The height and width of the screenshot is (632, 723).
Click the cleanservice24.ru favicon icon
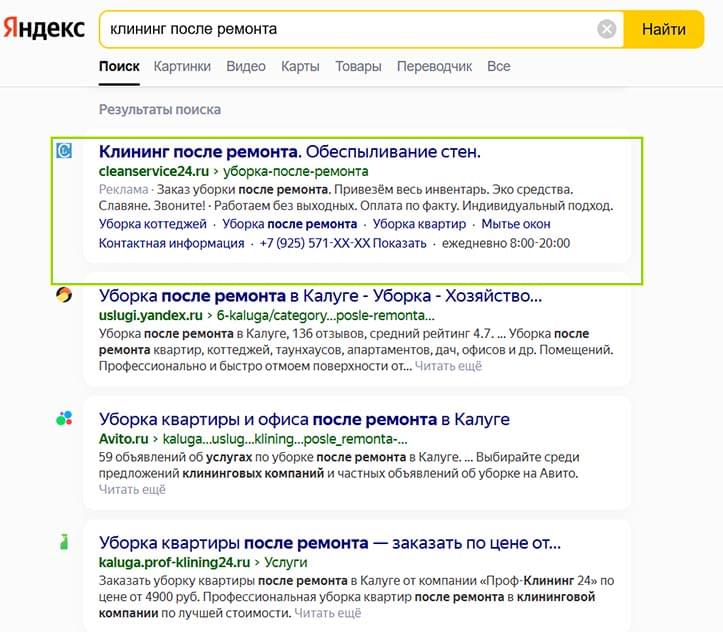pyautogui.click(x=64, y=150)
